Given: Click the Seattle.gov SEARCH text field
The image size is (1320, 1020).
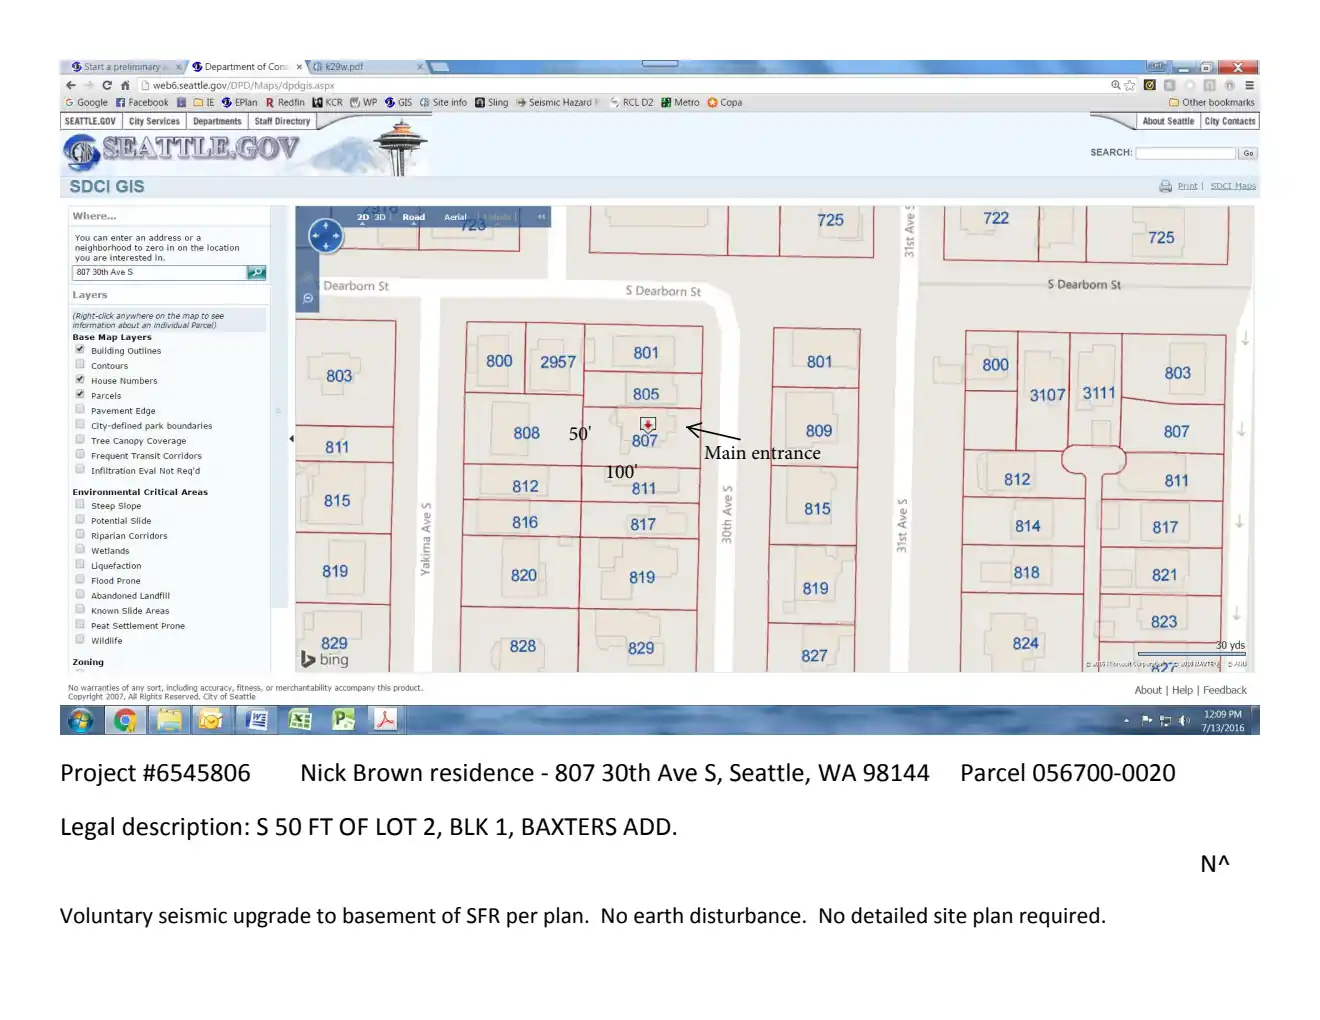Looking at the screenshot, I should pos(1186,153).
